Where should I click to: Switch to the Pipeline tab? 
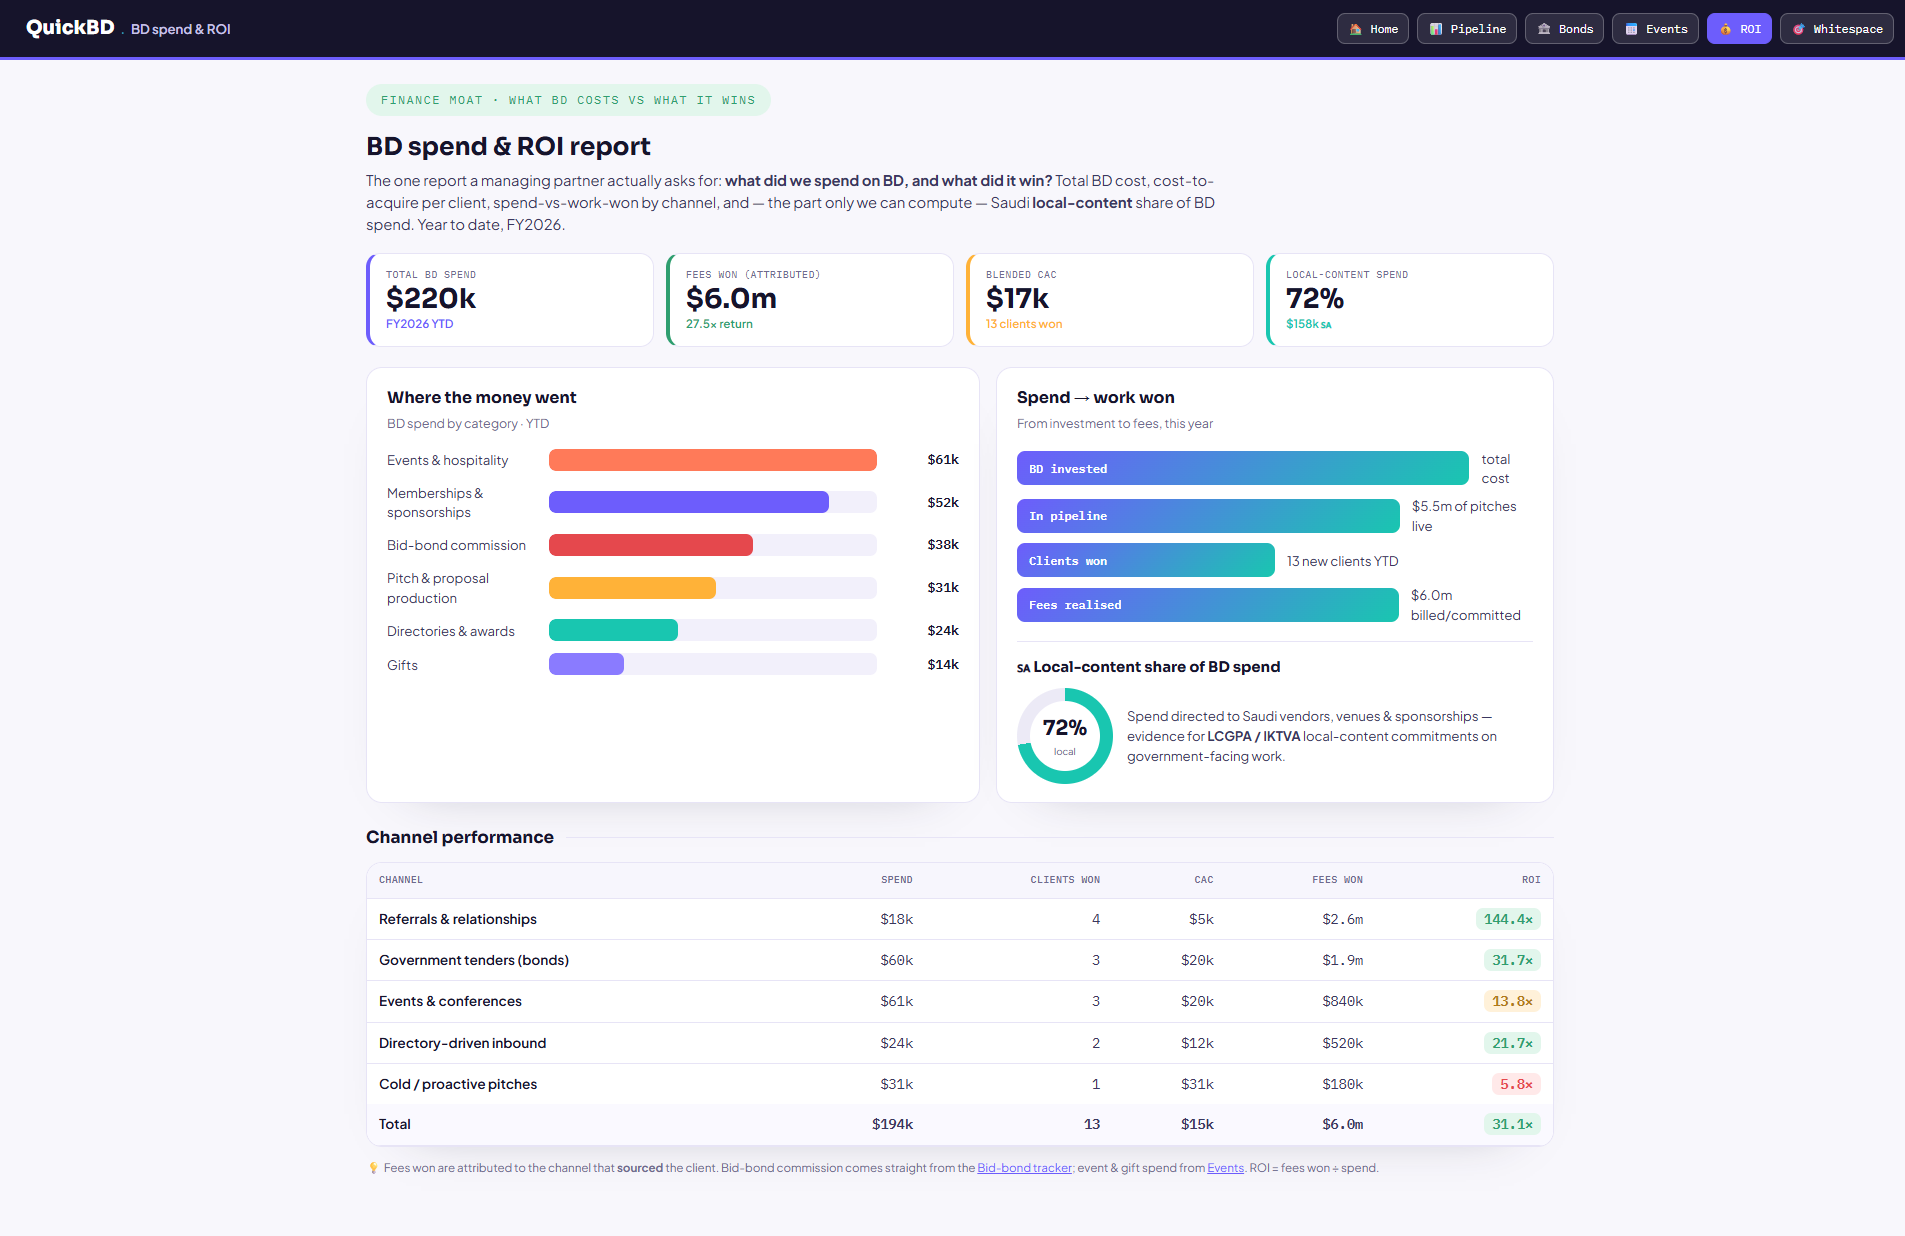coord(1467,29)
